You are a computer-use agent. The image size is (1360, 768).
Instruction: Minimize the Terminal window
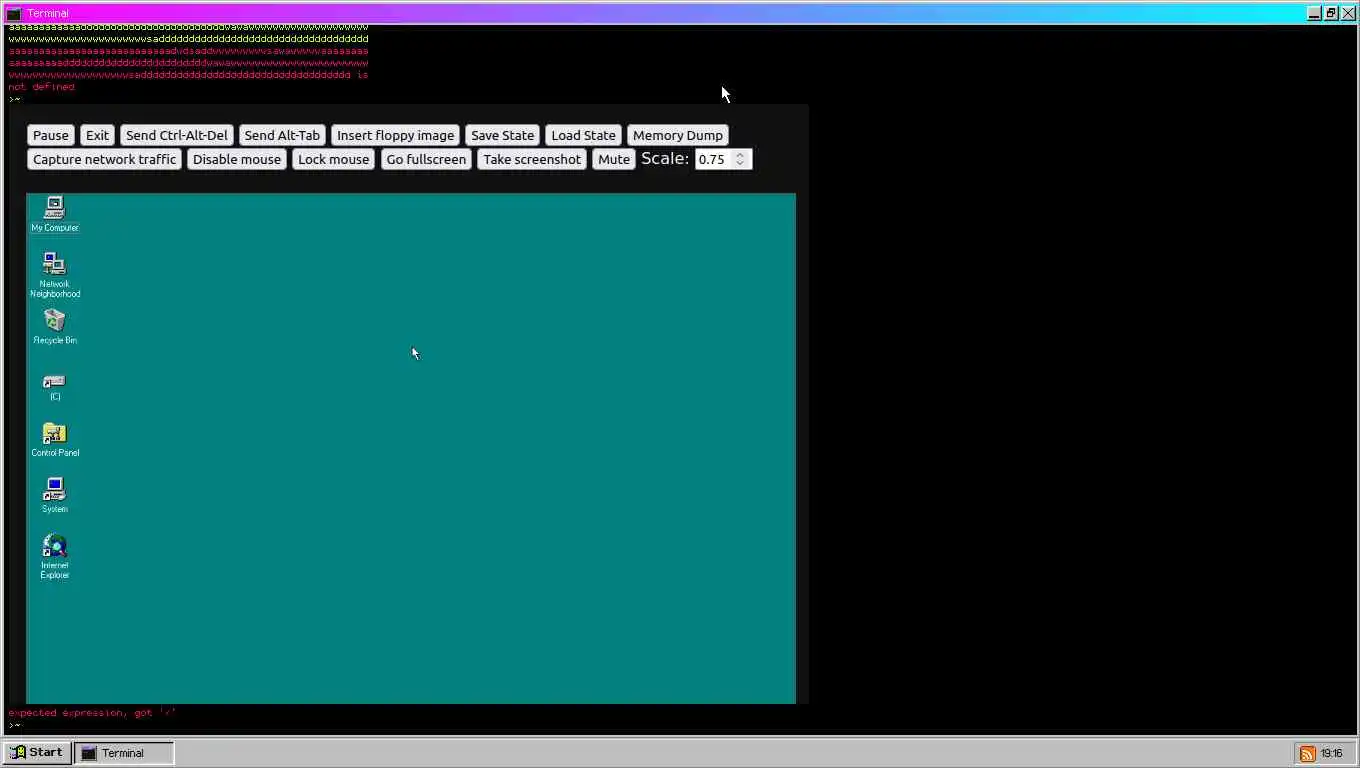point(1314,14)
